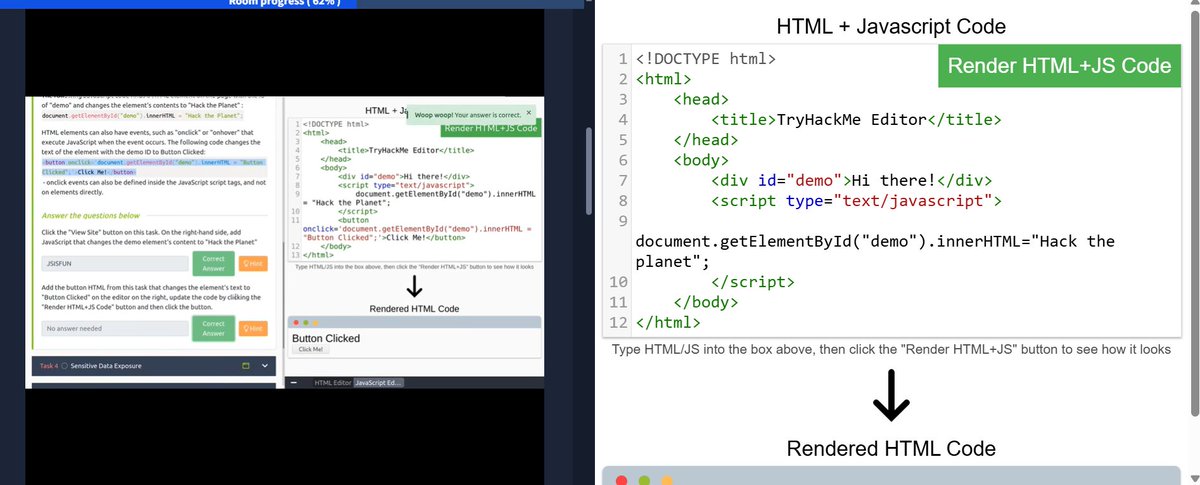Close the 'Woop woop! Your answer is correct' notification
This screenshot has width=1200, height=485.
pyautogui.click(x=528, y=113)
